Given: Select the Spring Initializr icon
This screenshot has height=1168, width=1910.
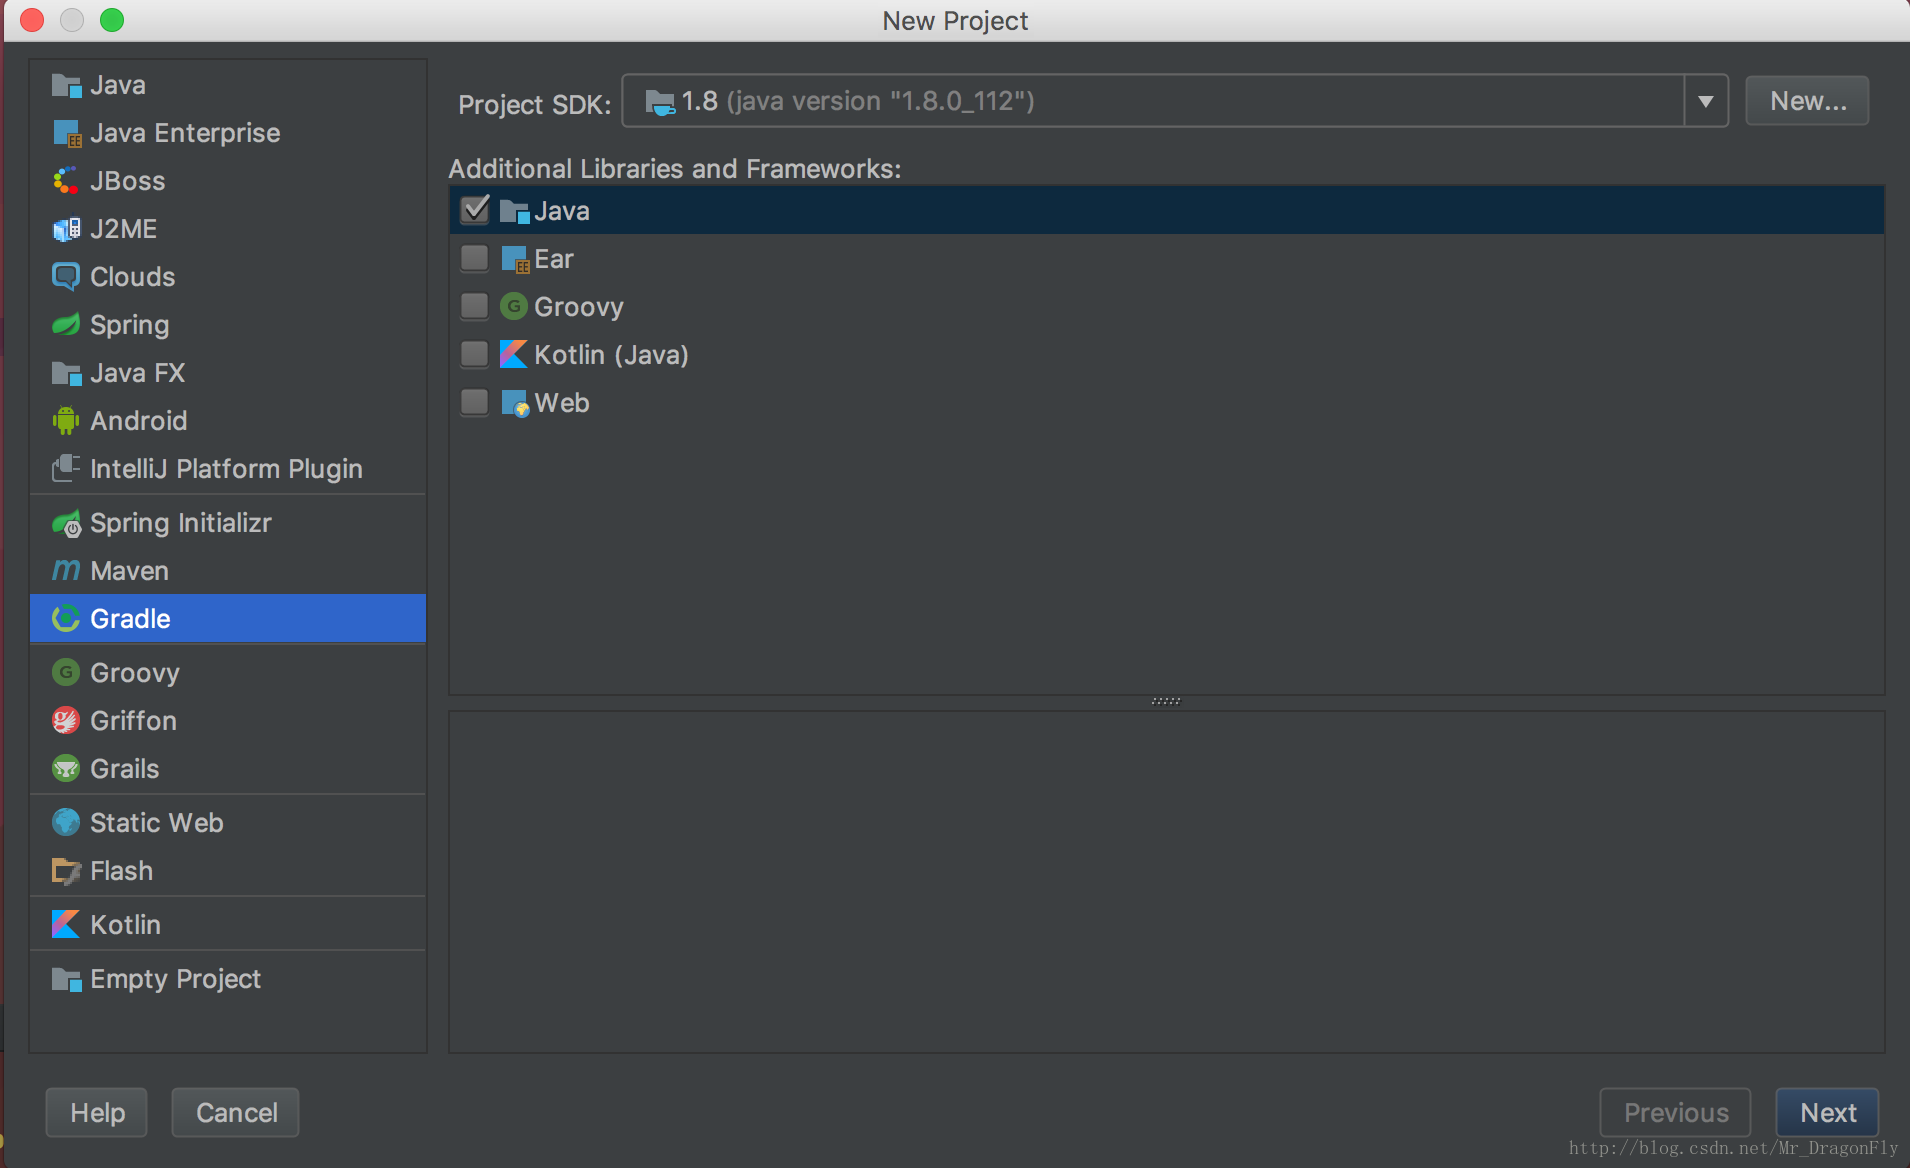Looking at the screenshot, I should (x=66, y=523).
